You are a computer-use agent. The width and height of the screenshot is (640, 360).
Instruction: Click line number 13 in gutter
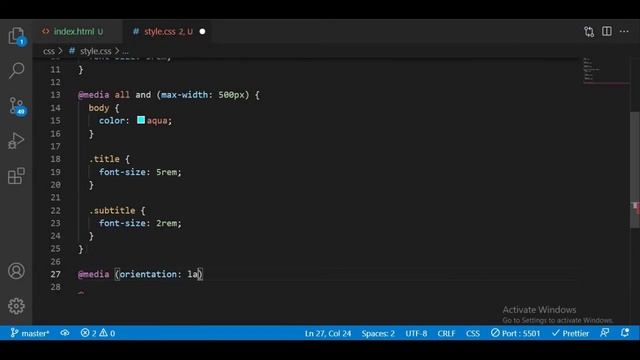[x=55, y=95]
